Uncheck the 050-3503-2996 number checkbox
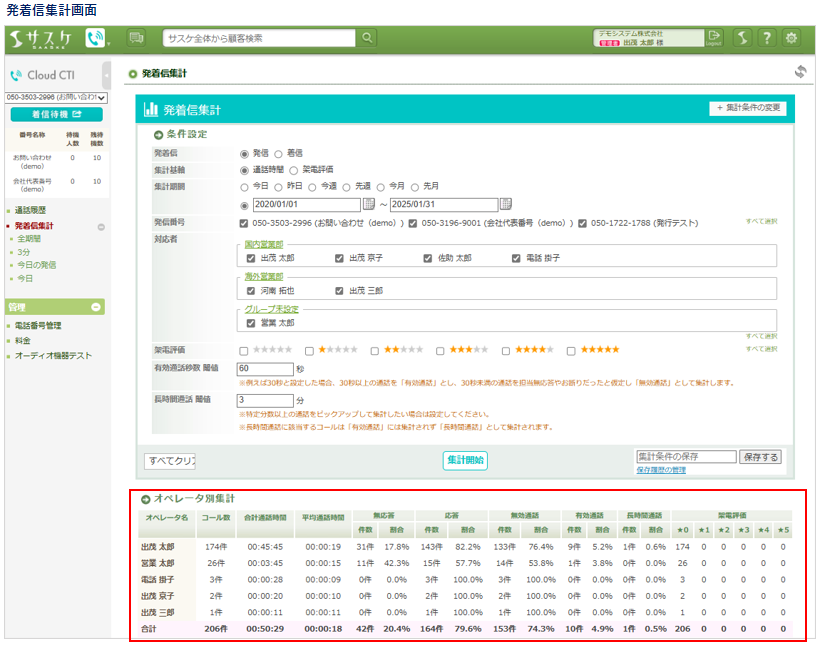The height and width of the screenshot is (647, 820). point(244,223)
